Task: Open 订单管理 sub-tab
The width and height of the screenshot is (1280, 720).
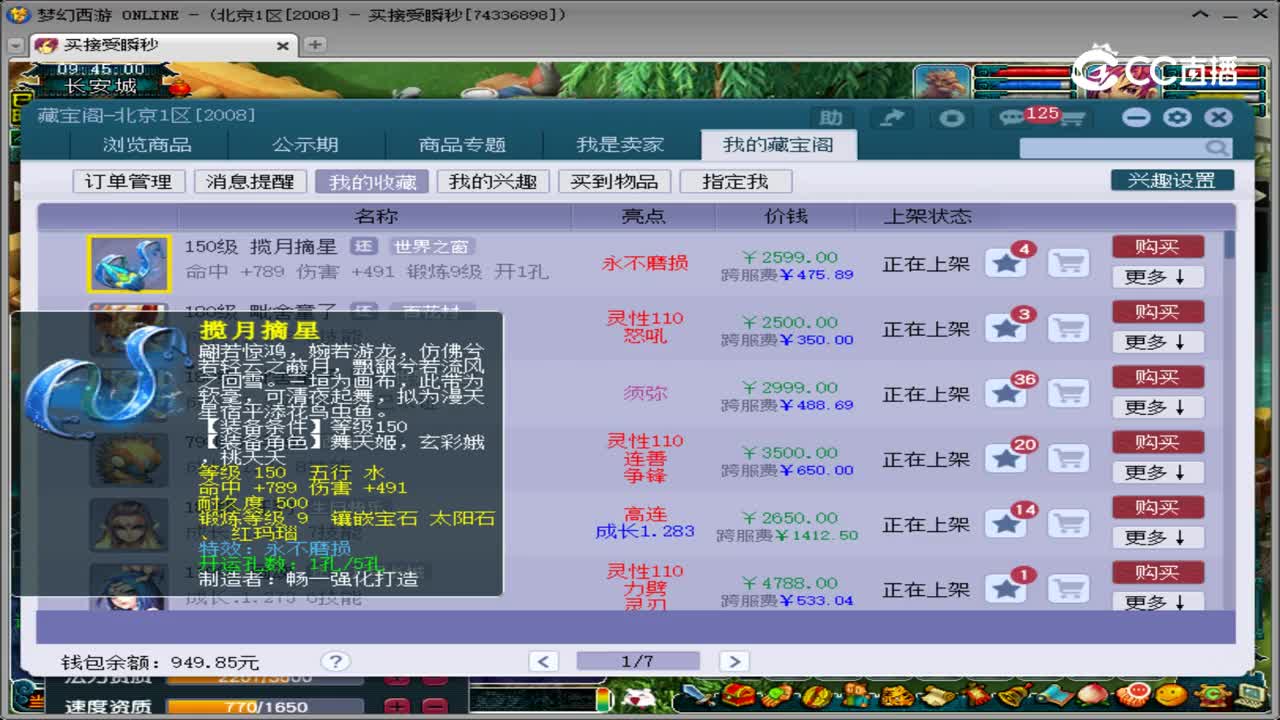Action: (x=128, y=182)
